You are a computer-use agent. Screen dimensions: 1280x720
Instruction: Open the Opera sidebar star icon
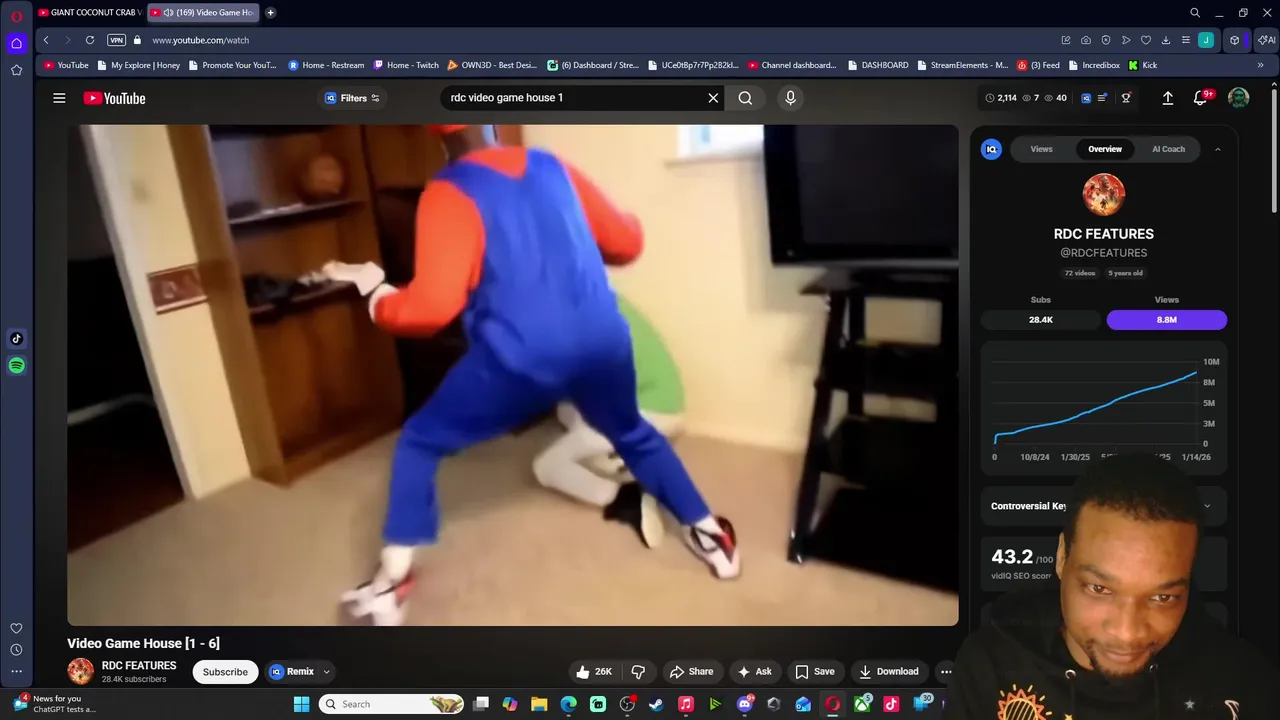[x=16, y=70]
